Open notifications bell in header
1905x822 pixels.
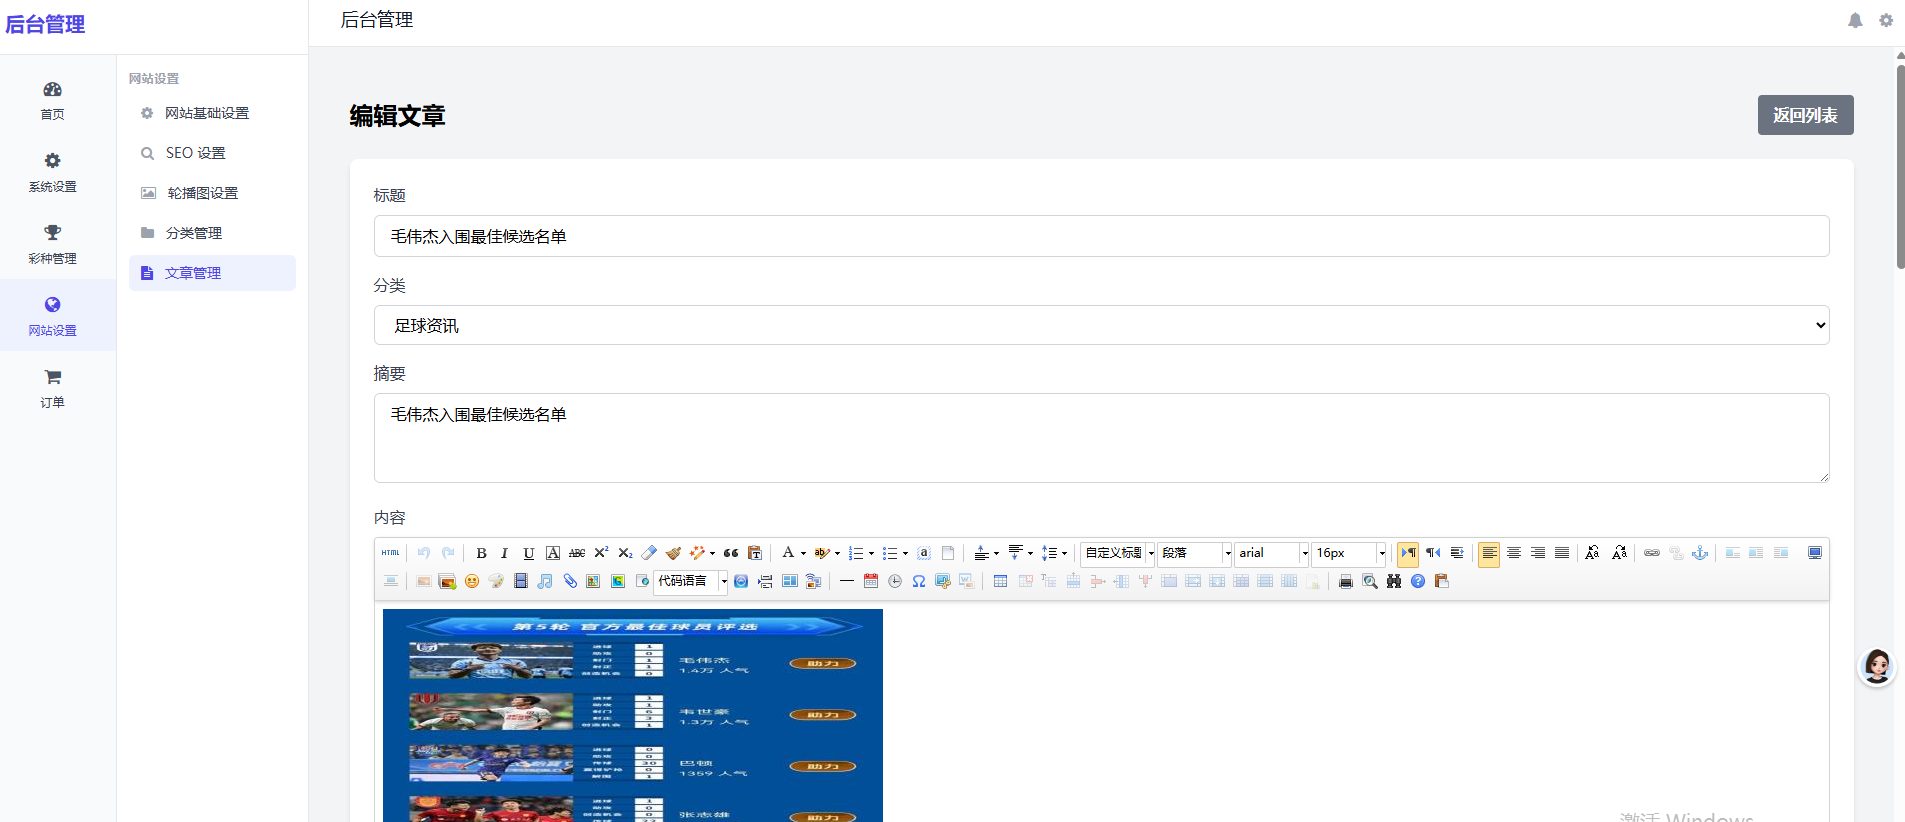pos(1855,20)
